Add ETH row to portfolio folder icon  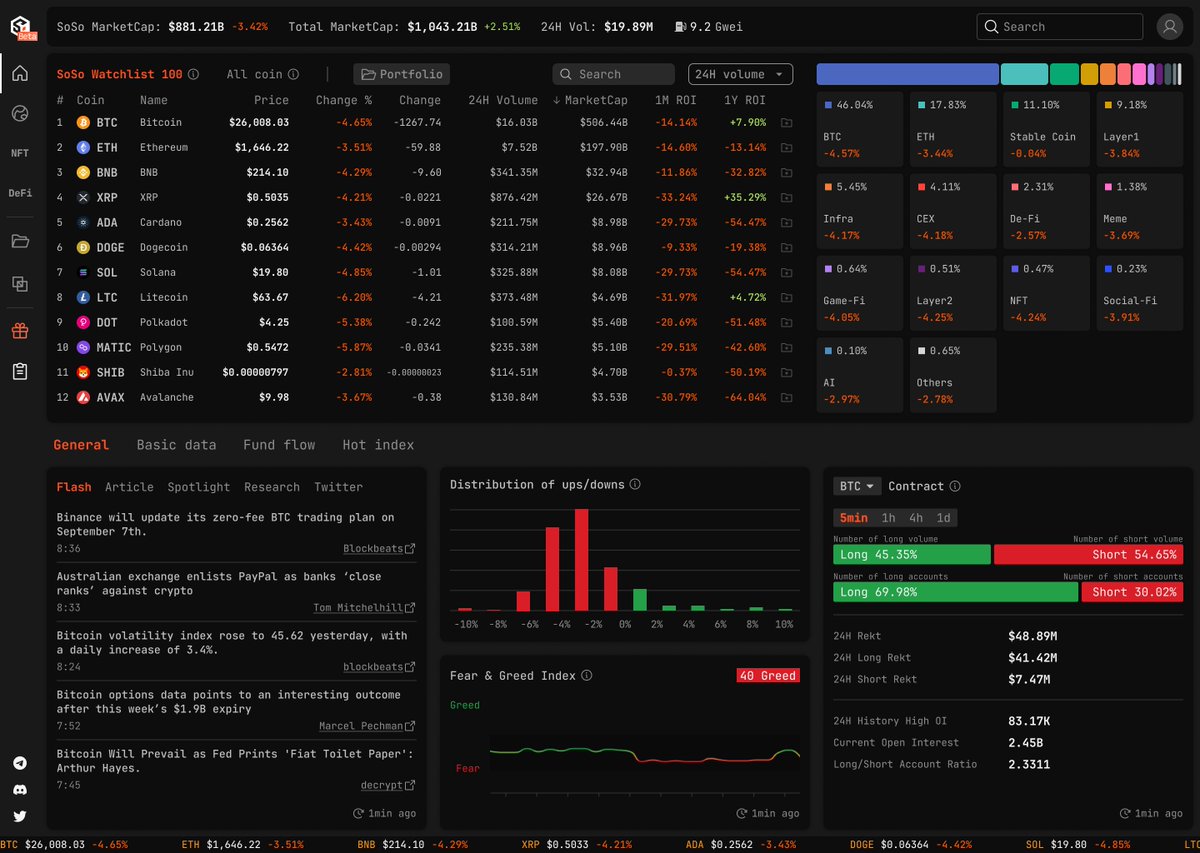point(786,147)
